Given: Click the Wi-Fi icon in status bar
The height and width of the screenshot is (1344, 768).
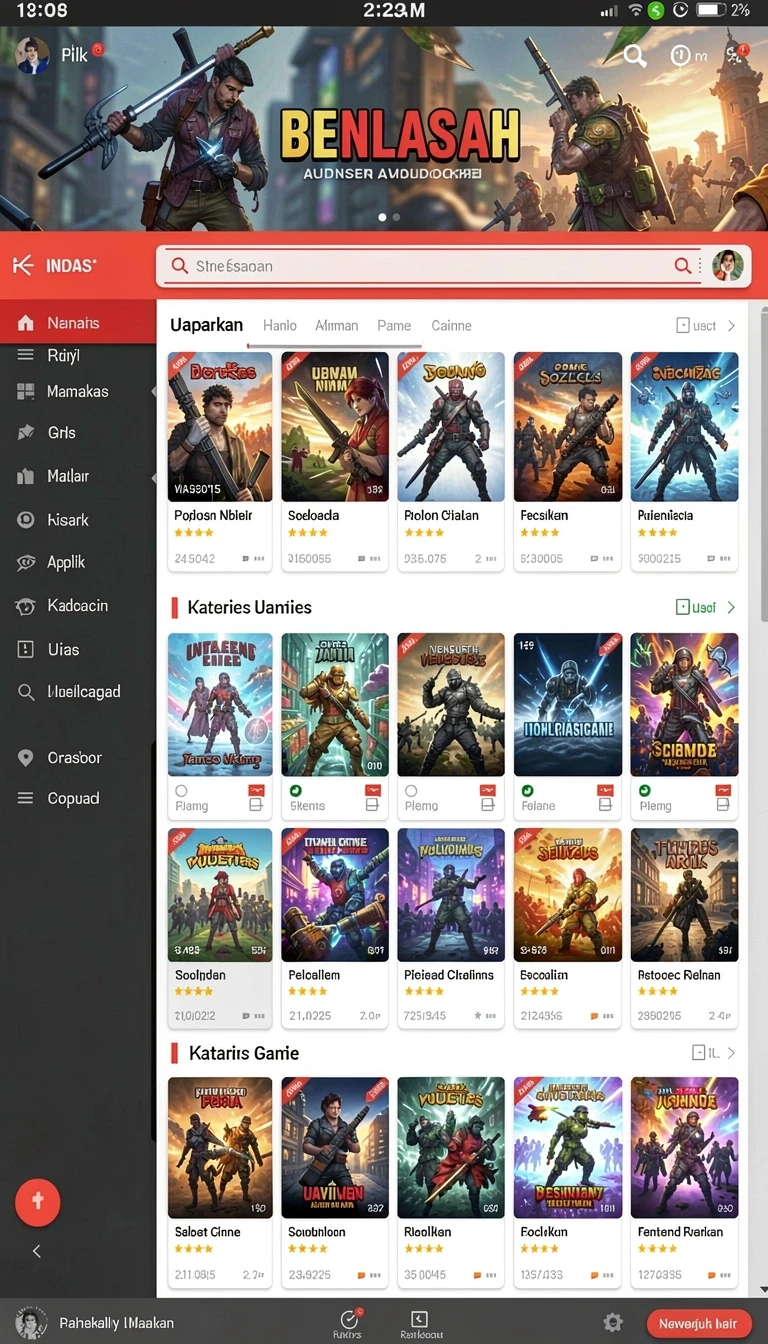Looking at the screenshot, I should coord(635,10).
